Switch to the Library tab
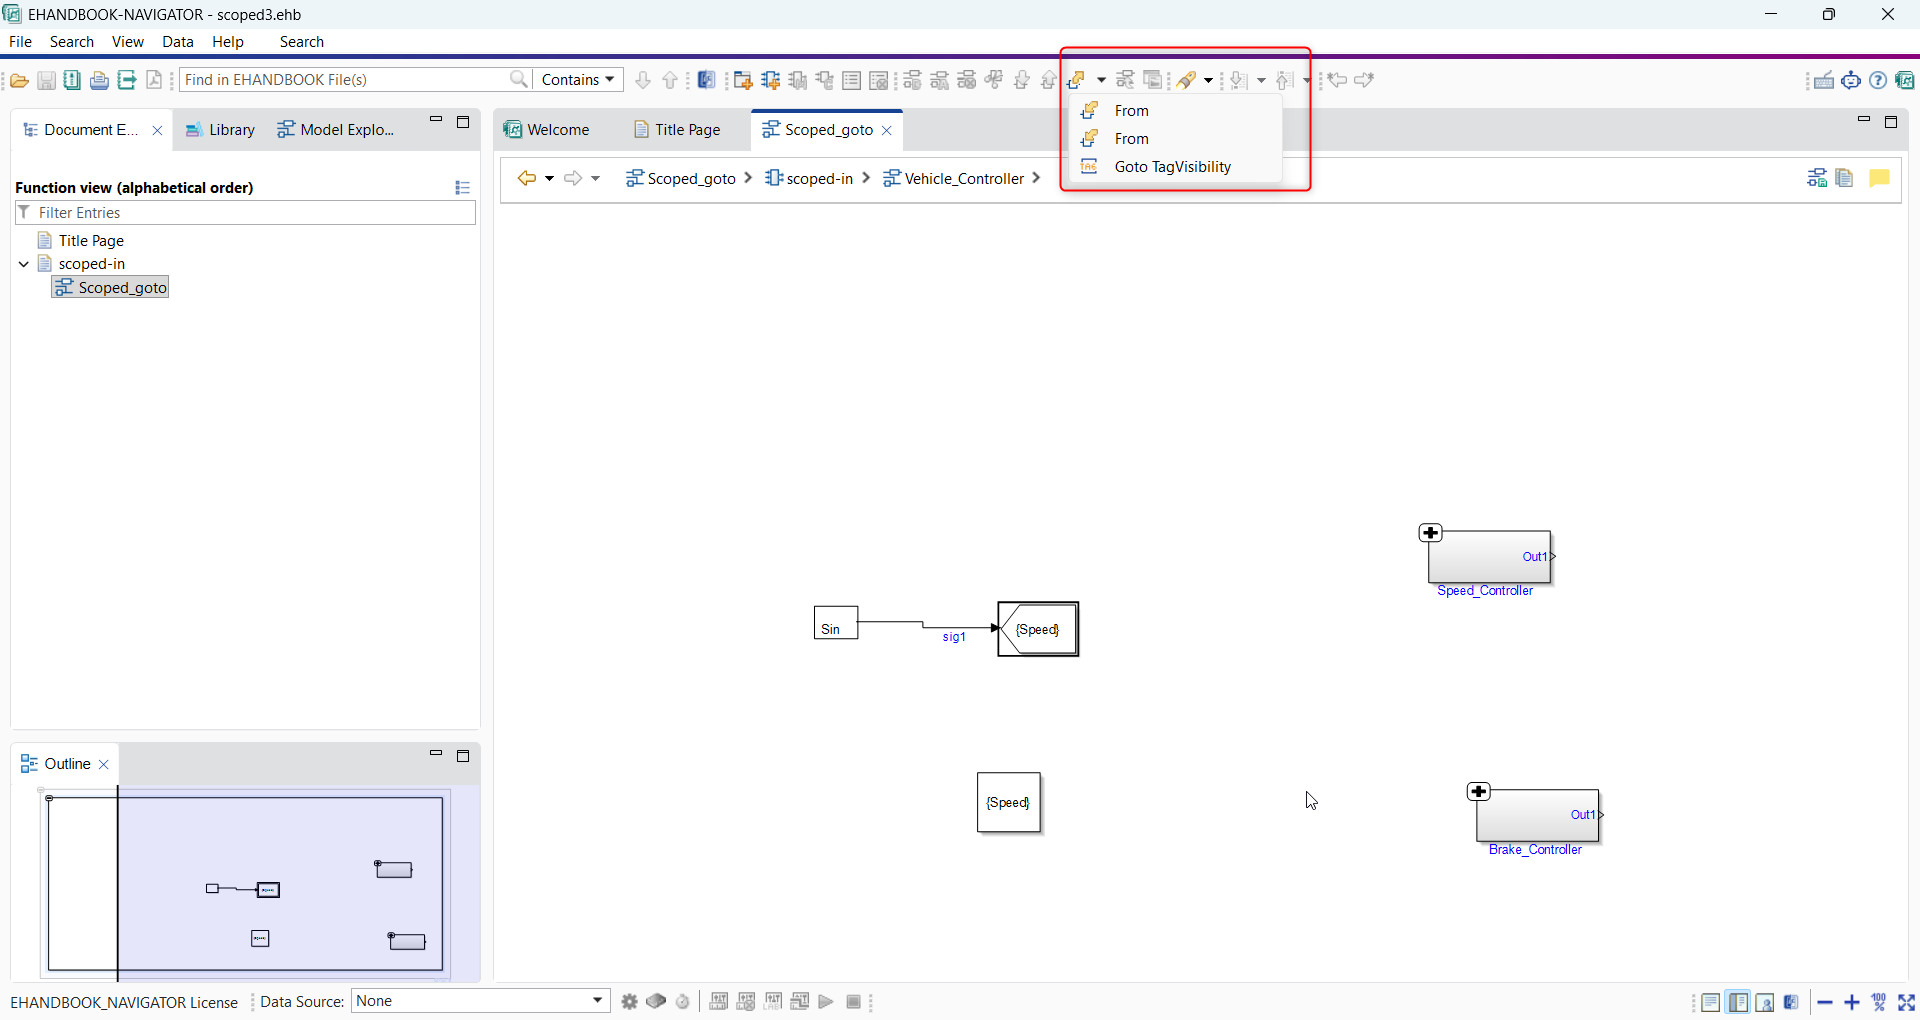Viewport: 1920px width, 1020px height. tap(221, 130)
